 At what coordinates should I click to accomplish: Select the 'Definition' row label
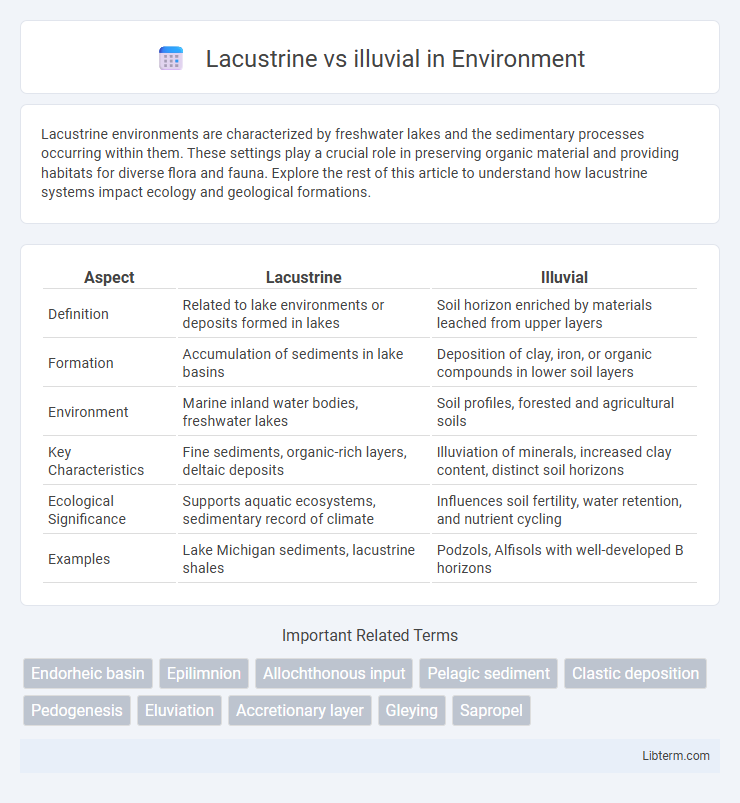coord(78,314)
